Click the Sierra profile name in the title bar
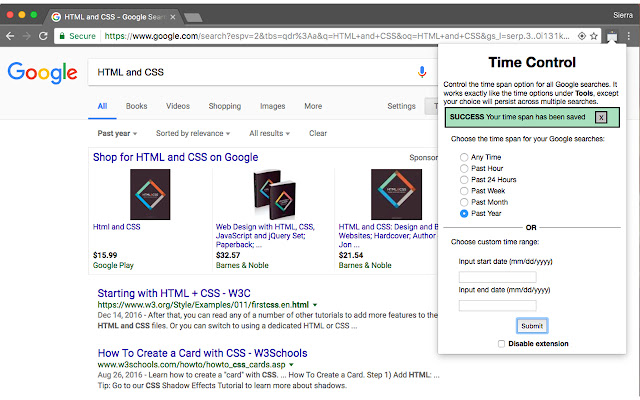640x400 pixels. [x=623, y=16]
